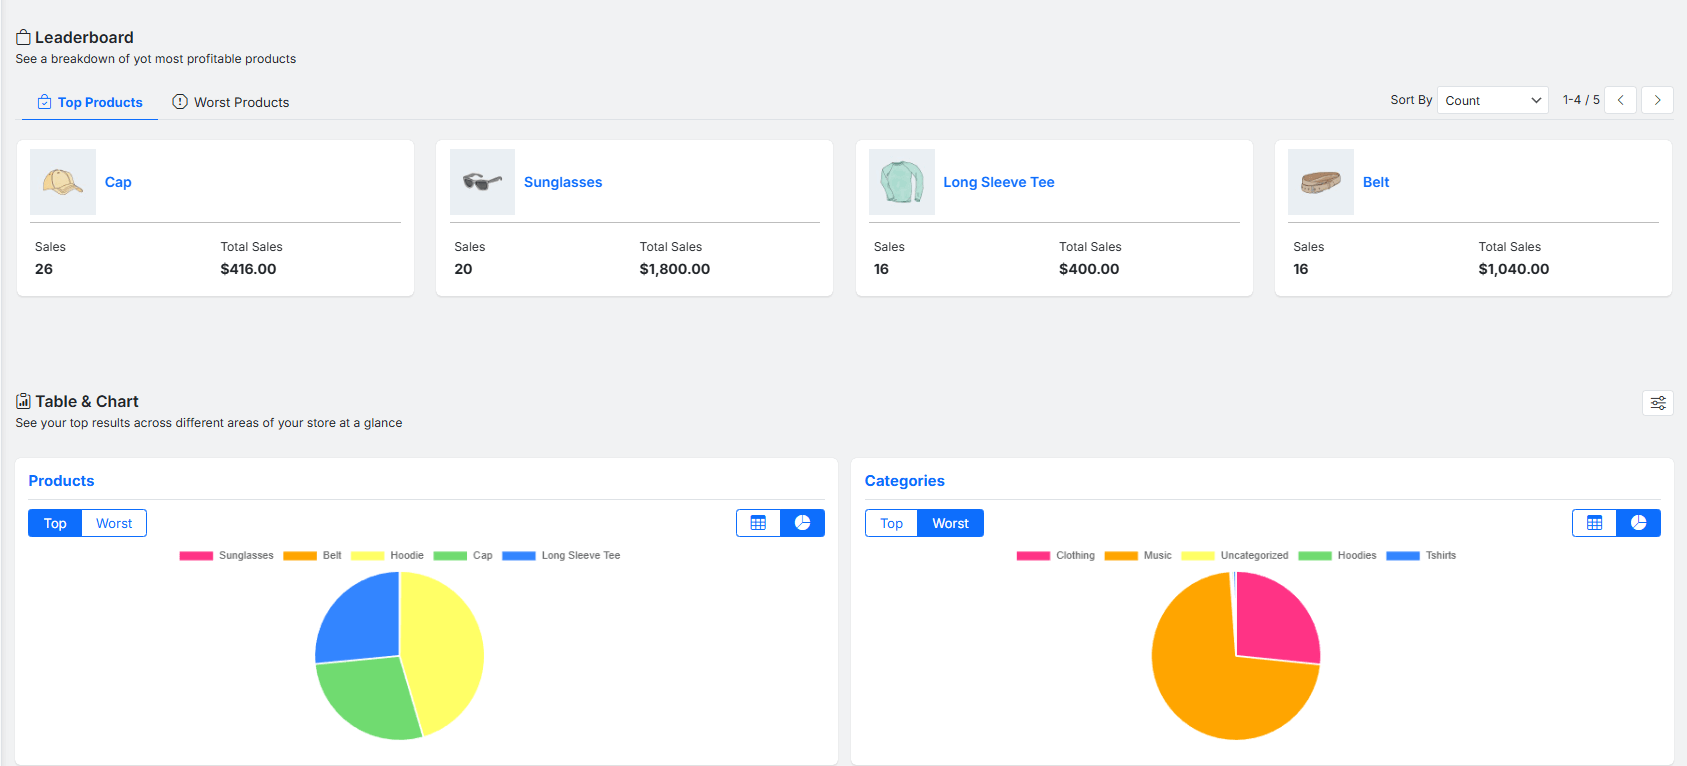Toggle Tshirts legend color swatch
Screen dimensions: 1687x766
(1403, 555)
